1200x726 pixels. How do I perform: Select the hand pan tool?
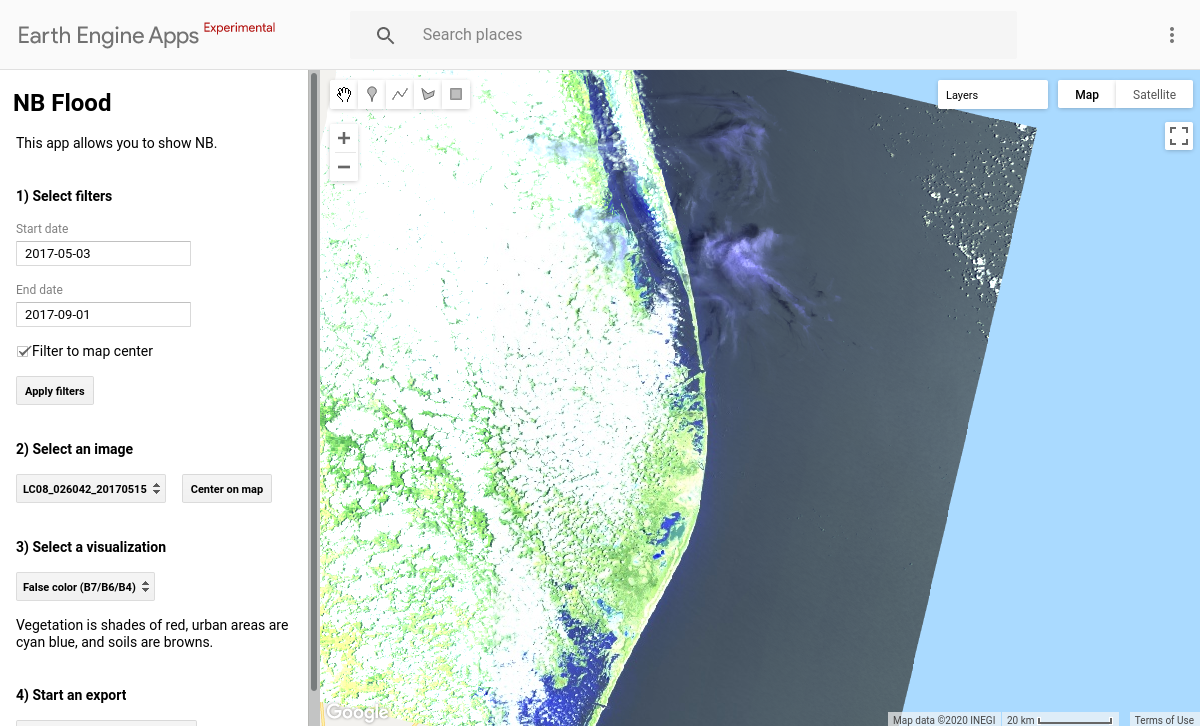click(x=344, y=93)
